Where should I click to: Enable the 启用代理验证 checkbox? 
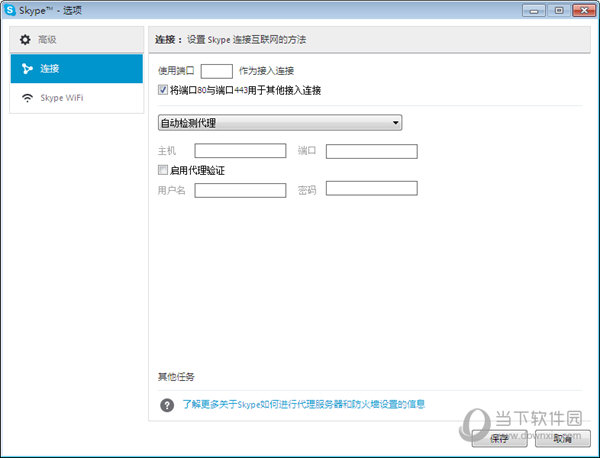click(x=163, y=170)
